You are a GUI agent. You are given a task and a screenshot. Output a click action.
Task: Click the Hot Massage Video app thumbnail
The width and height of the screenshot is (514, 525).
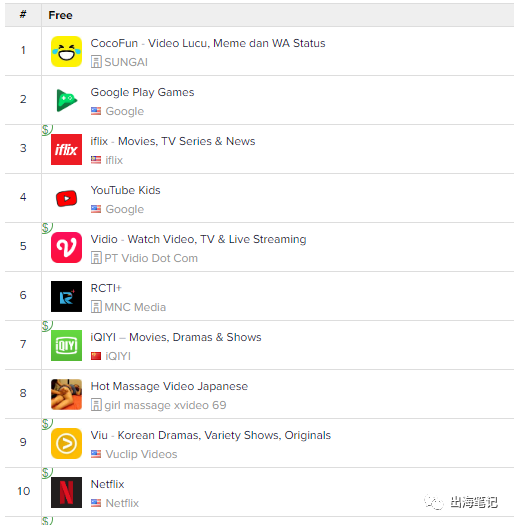[x=66, y=394]
